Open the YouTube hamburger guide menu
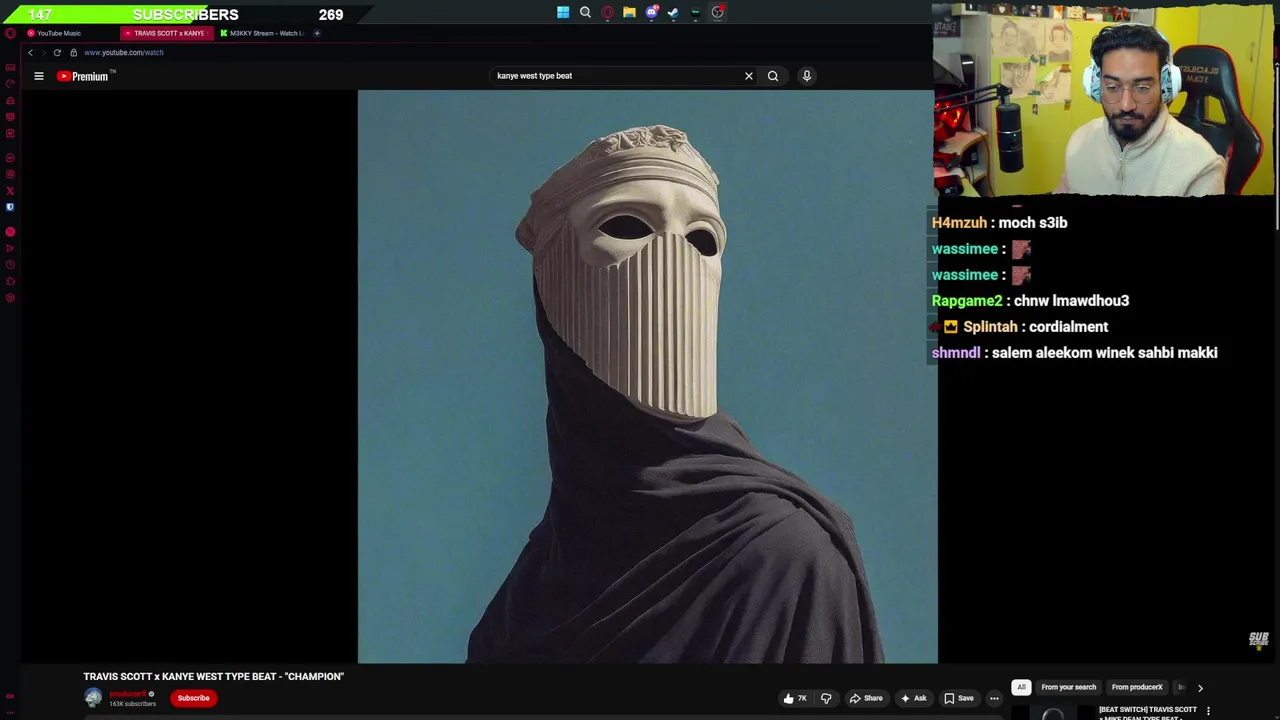Screen dimensions: 1280x720 coord(39,76)
